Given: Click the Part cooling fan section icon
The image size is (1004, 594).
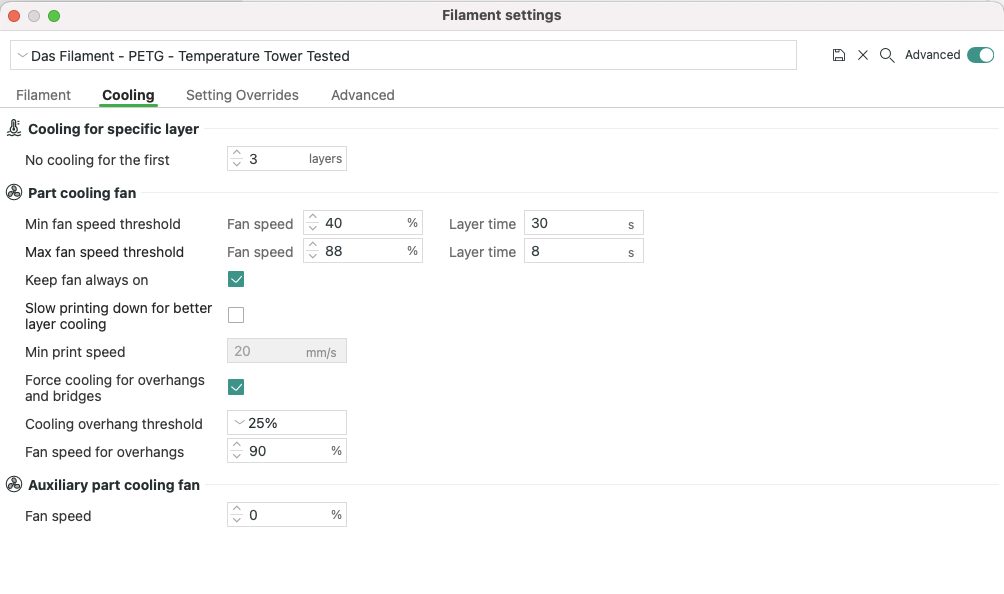Looking at the screenshot, I should pos(14,192).
